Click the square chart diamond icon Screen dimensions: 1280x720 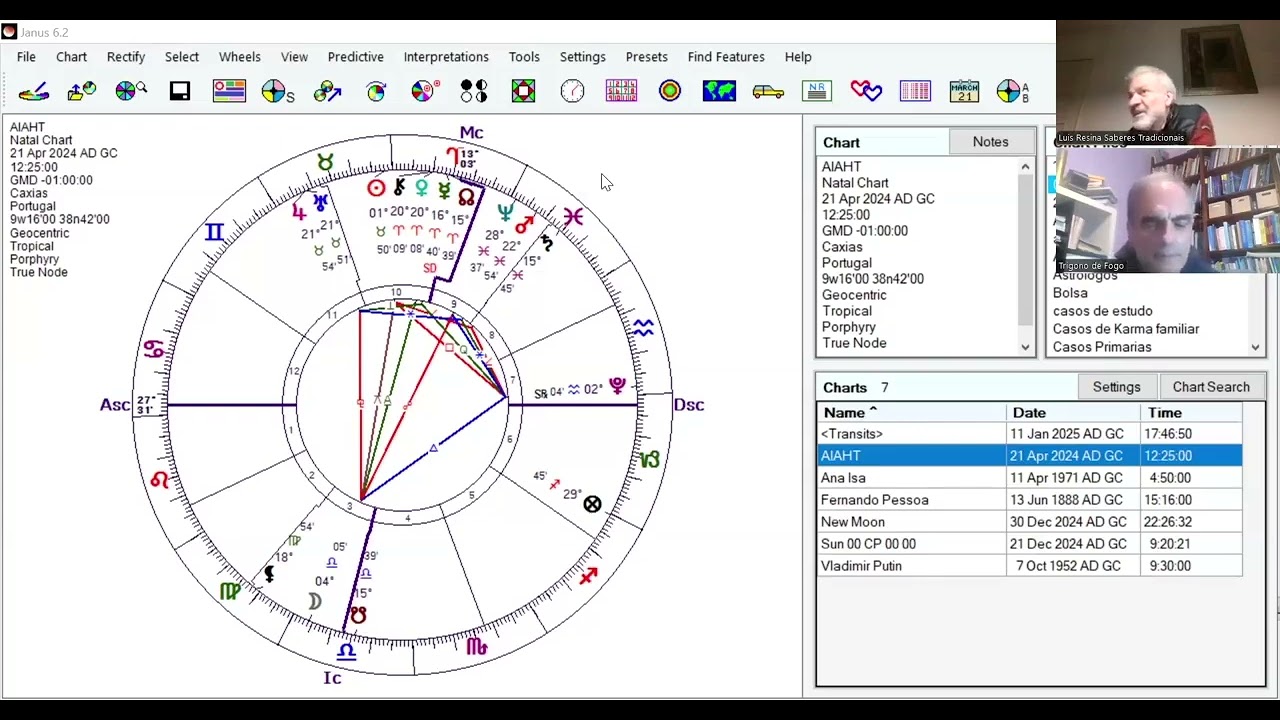tap(523, 92)
